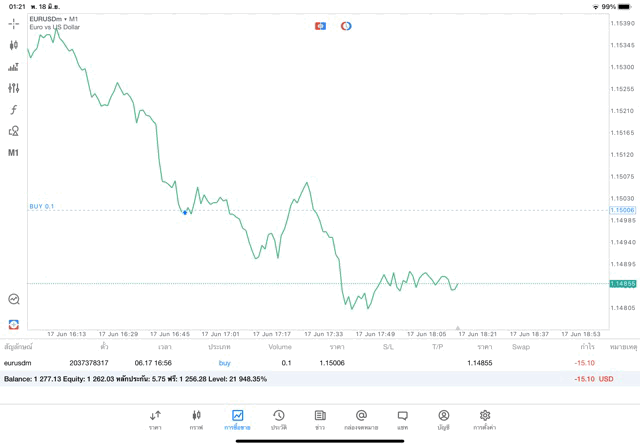
Task: Expand the EURUSDm symbol dropdown
Action: [54, 18]
